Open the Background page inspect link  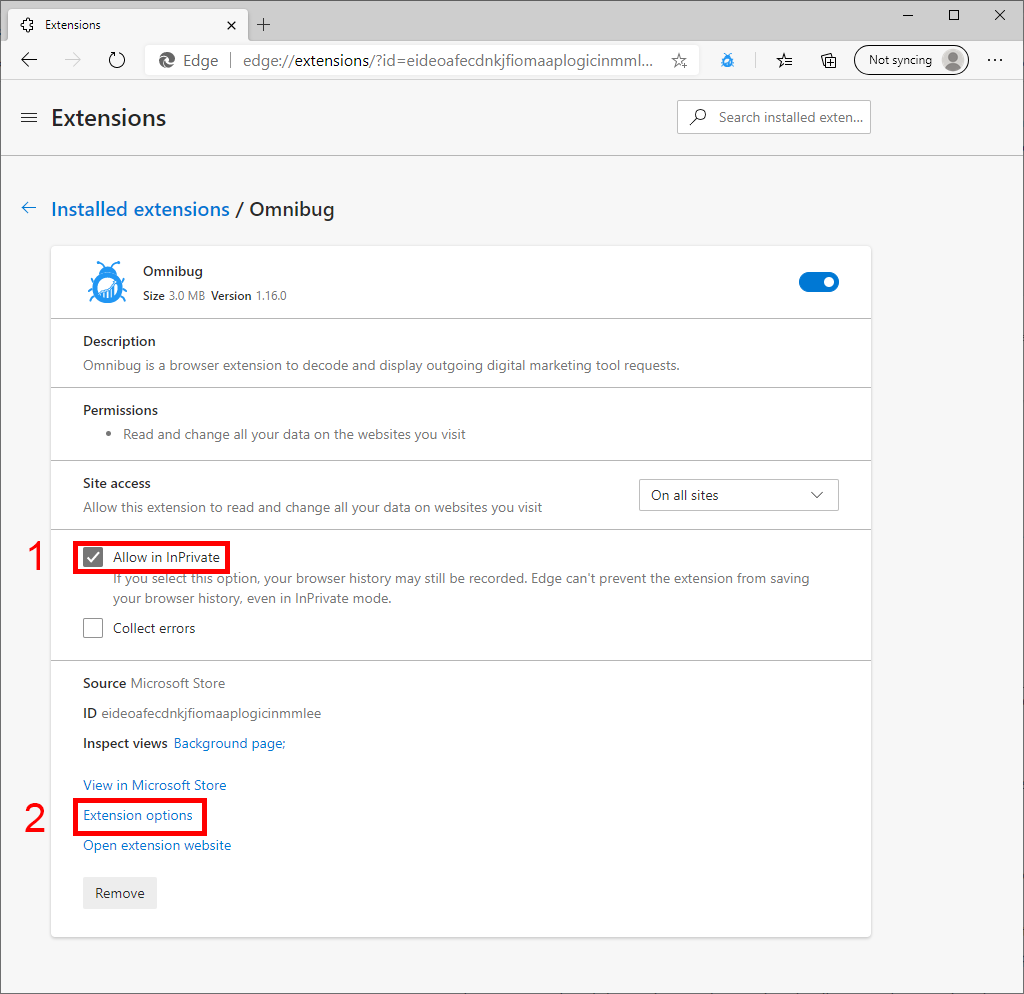coord(229,743)
